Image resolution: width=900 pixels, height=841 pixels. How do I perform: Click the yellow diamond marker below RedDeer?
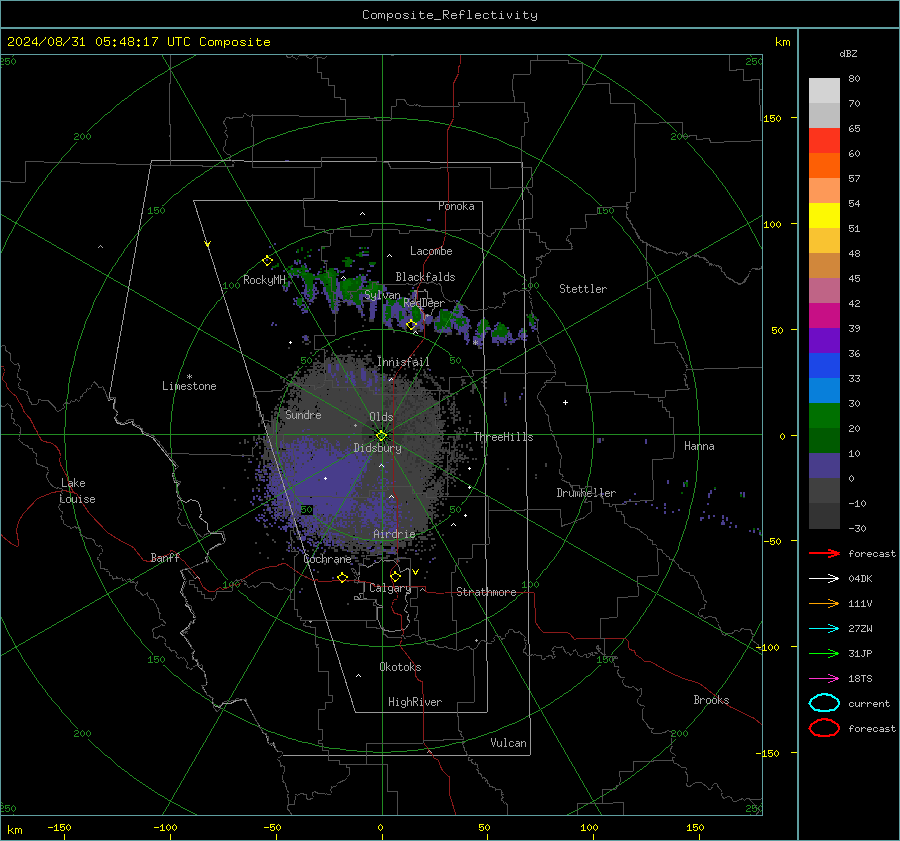coord(411,325)
